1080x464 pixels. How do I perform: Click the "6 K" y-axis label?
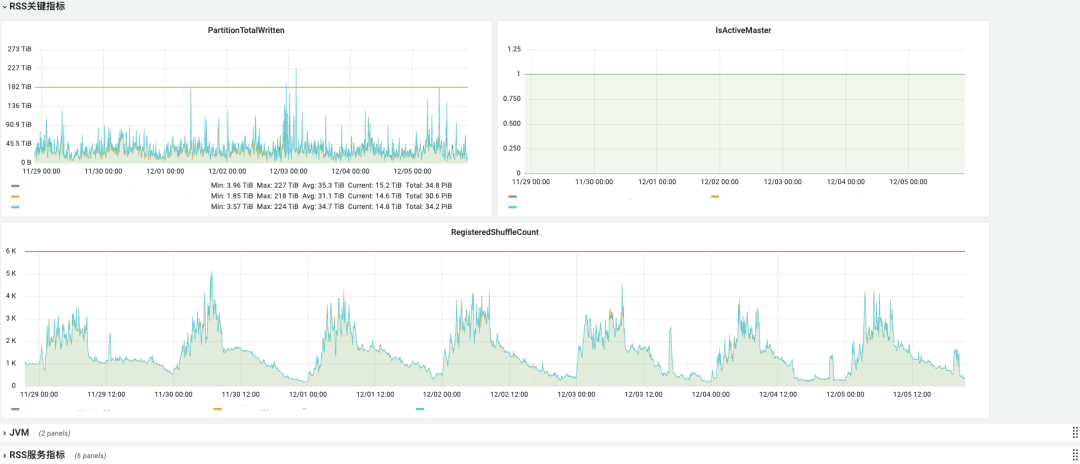pos(11,251)
